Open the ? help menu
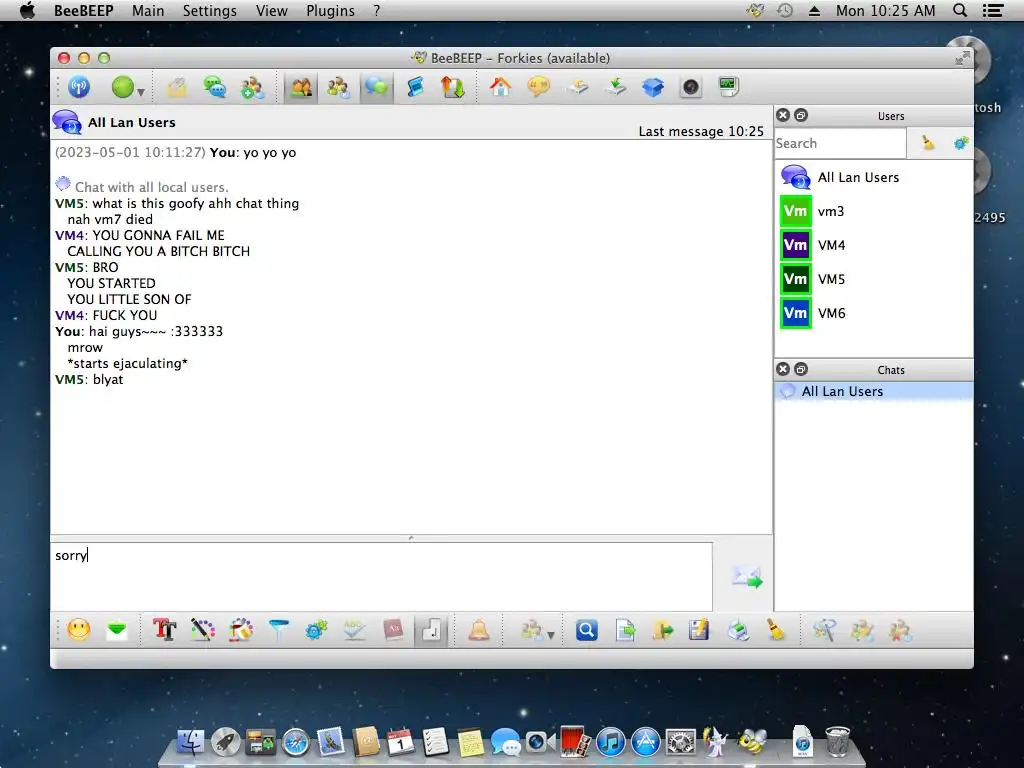Viewport: 1024px width, 768px height. click(x=377, y=10)
